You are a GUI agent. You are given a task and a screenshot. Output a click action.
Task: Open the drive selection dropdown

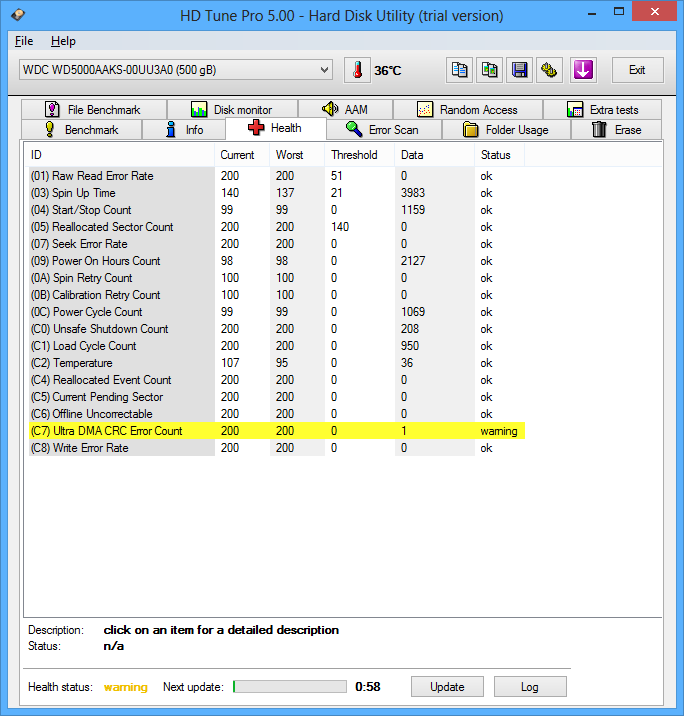click(x=176, y=70)
